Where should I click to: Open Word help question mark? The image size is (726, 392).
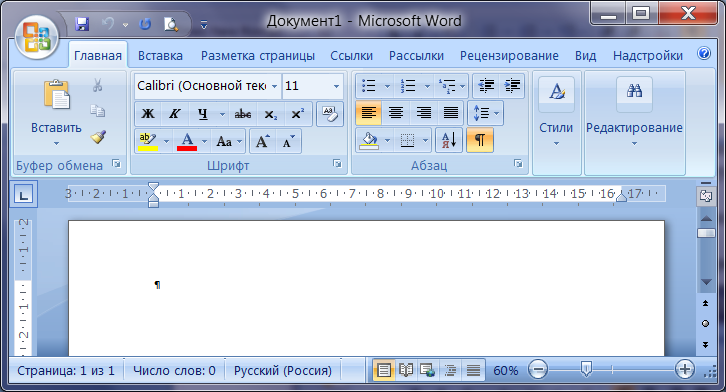pos(704,54)
